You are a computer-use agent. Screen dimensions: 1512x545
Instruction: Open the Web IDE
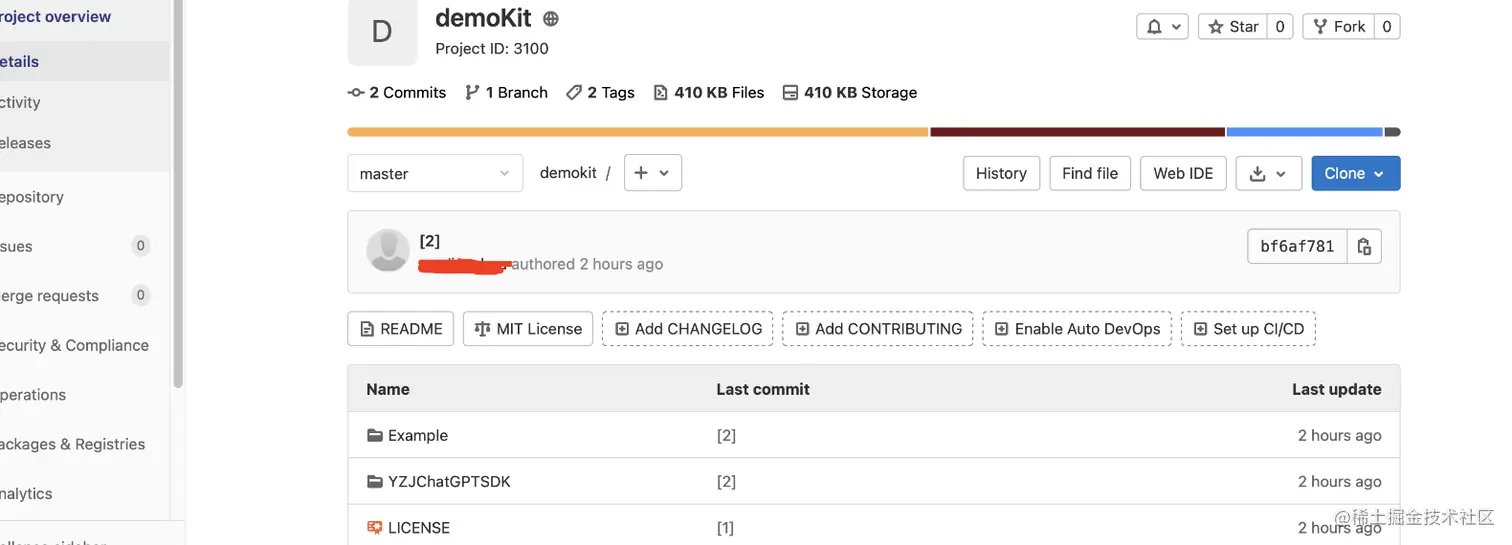[x=1183, y=173]
